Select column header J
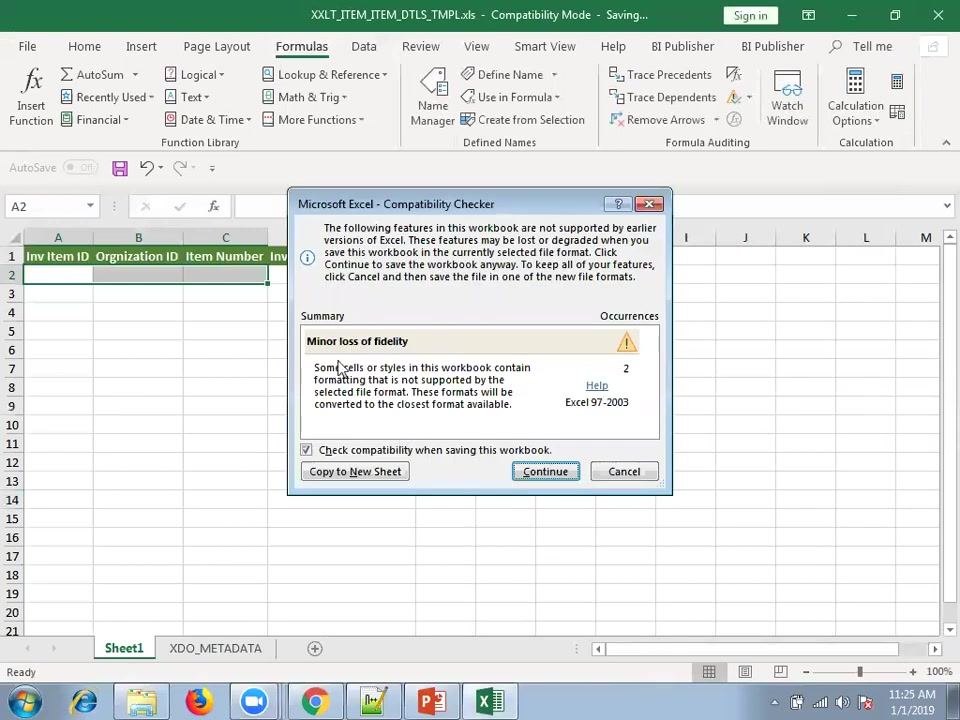 (x=745, y=238)
